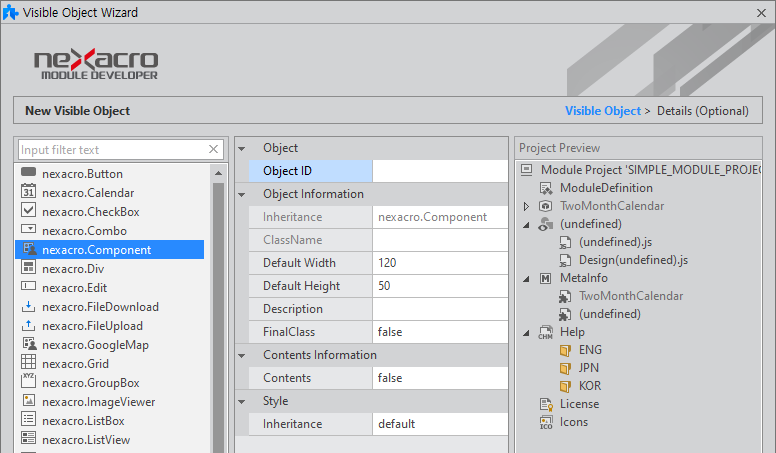The height and width of the screenshot is (453, 776).
Task: Collapse the Style section
Action: (x=243, y=401)
